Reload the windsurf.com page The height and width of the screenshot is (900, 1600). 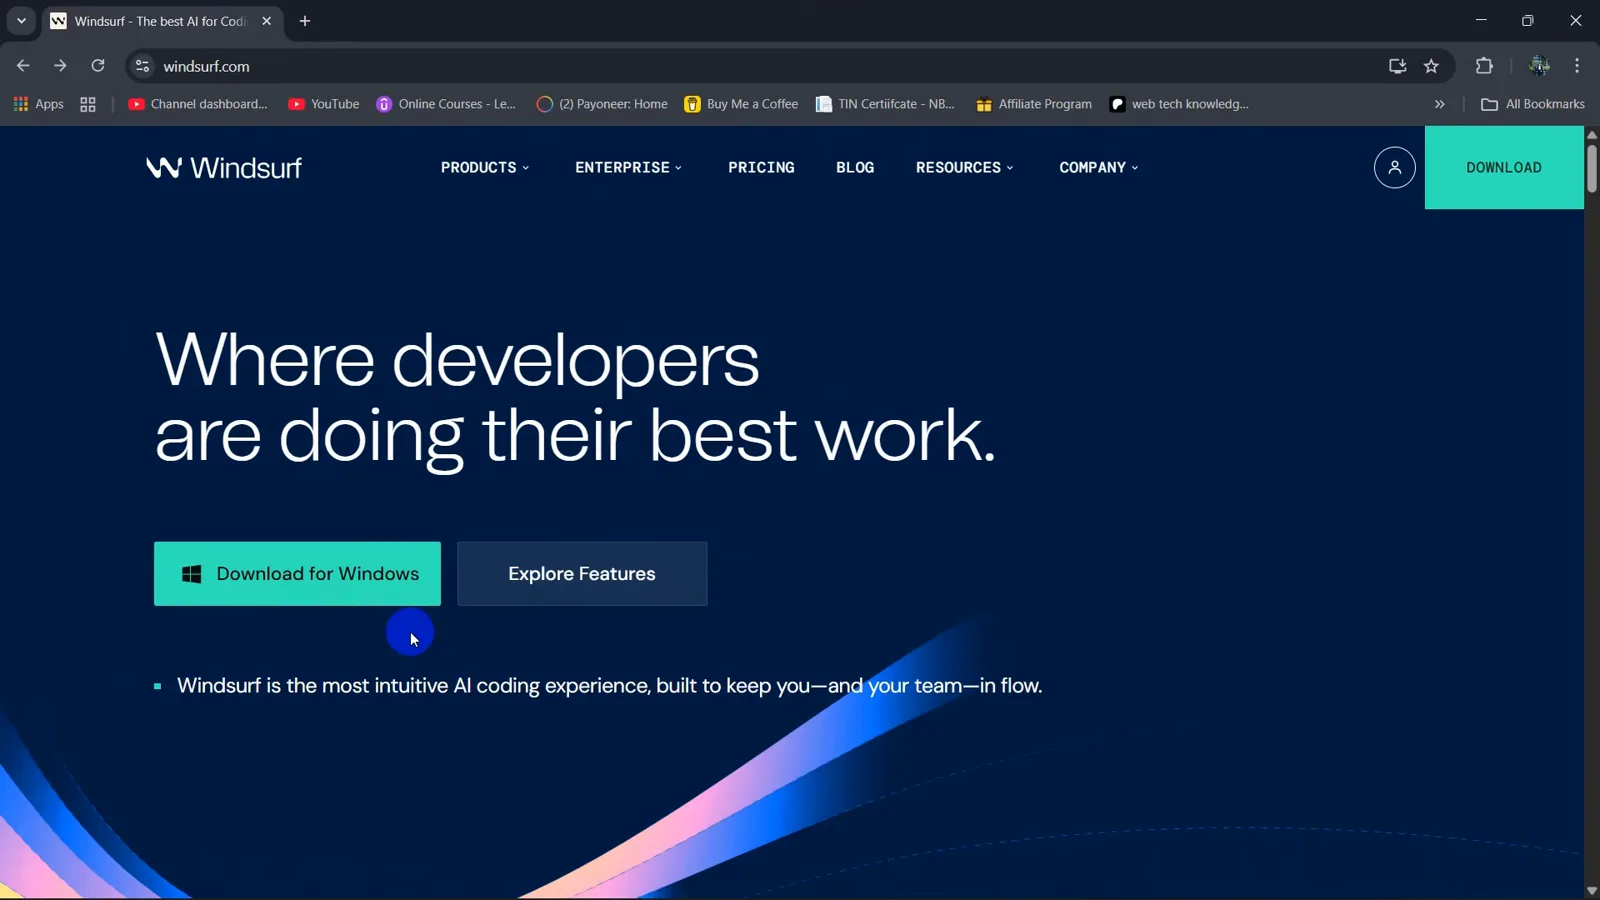tap(98, 66)
